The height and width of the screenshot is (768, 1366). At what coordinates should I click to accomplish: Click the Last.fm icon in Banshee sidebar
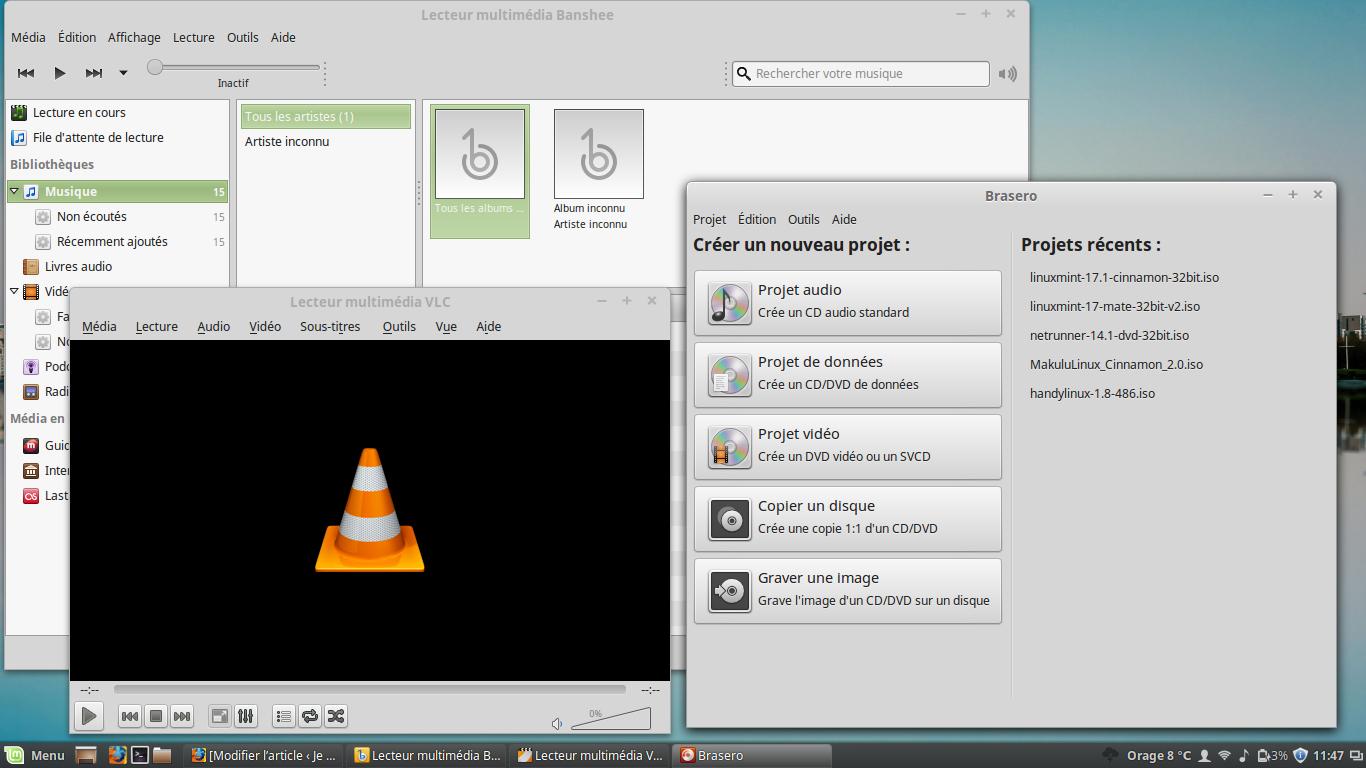31,495
